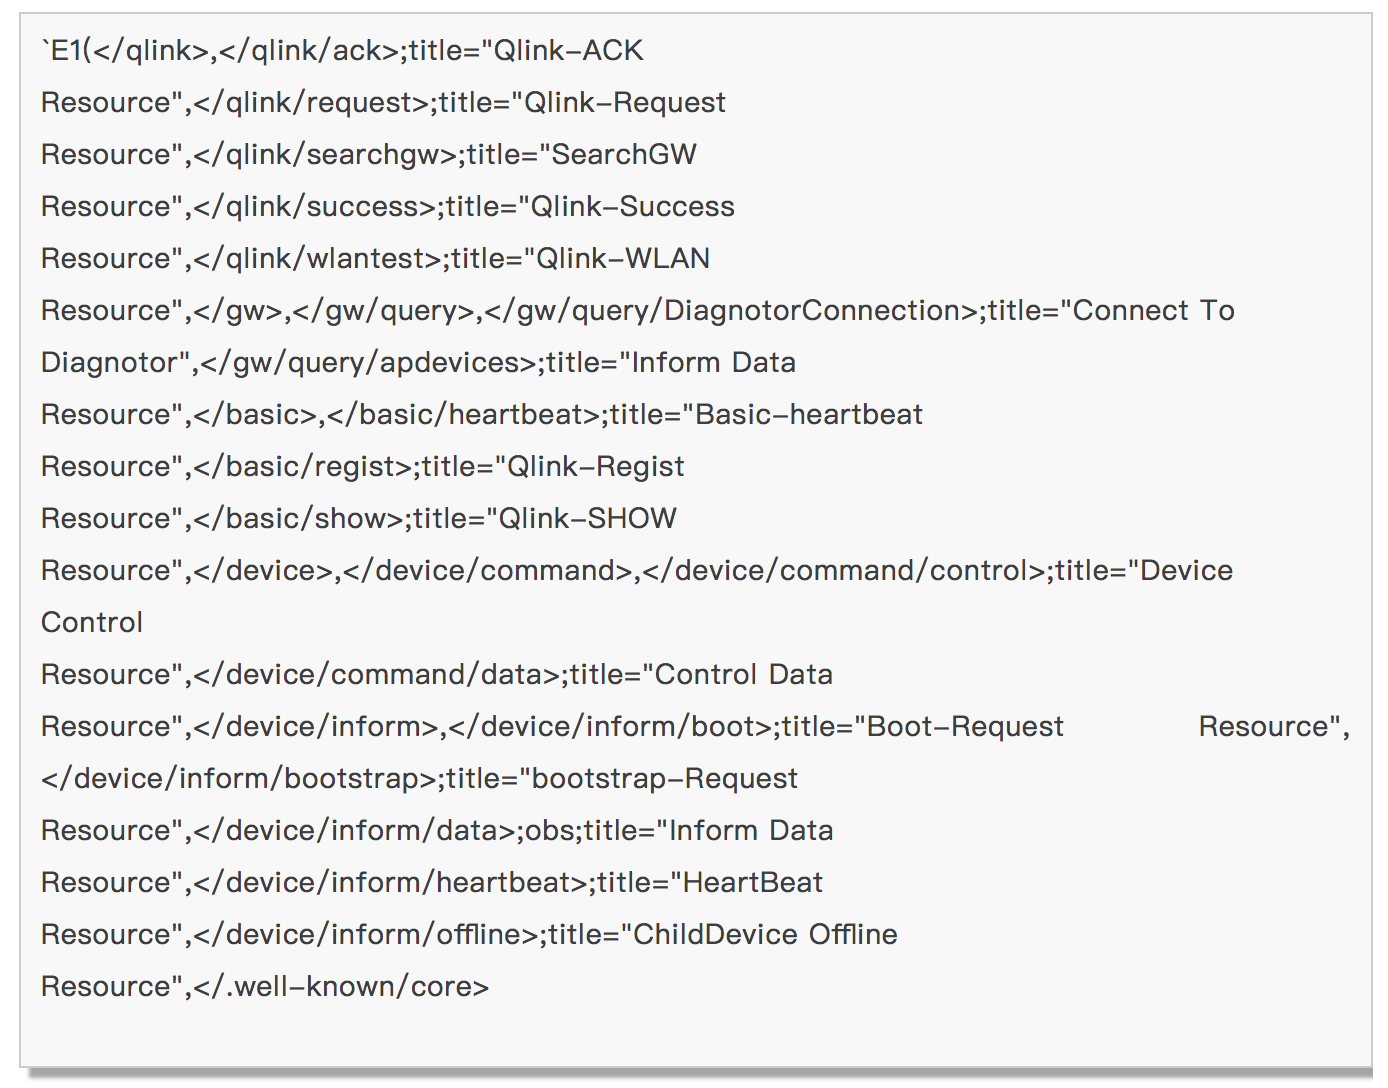Select the "Qlink-Success" title text
This screenshot has width=1388, height=1088.
[x=632, y=206]
